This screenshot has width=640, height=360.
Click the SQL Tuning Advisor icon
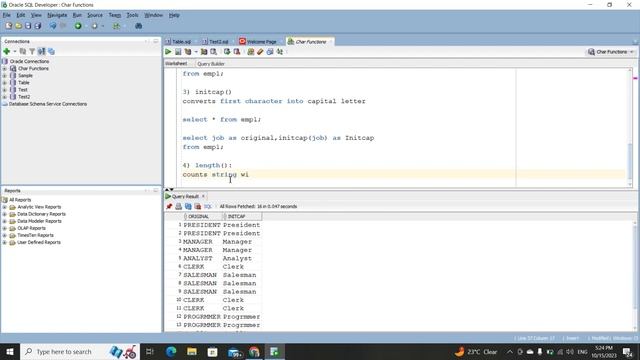[x=213, y=52]
